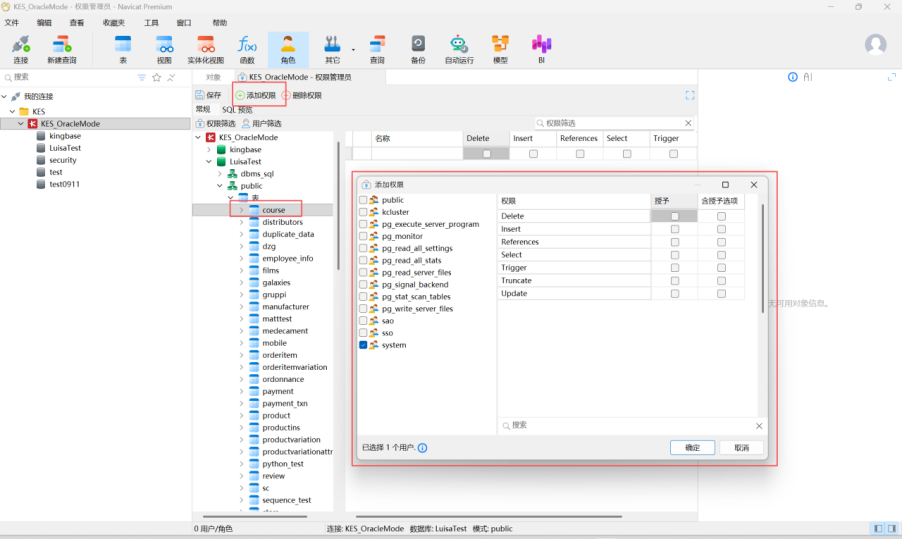
Task: Select the 视图 view toolbar icon
Action: point(164,47)
